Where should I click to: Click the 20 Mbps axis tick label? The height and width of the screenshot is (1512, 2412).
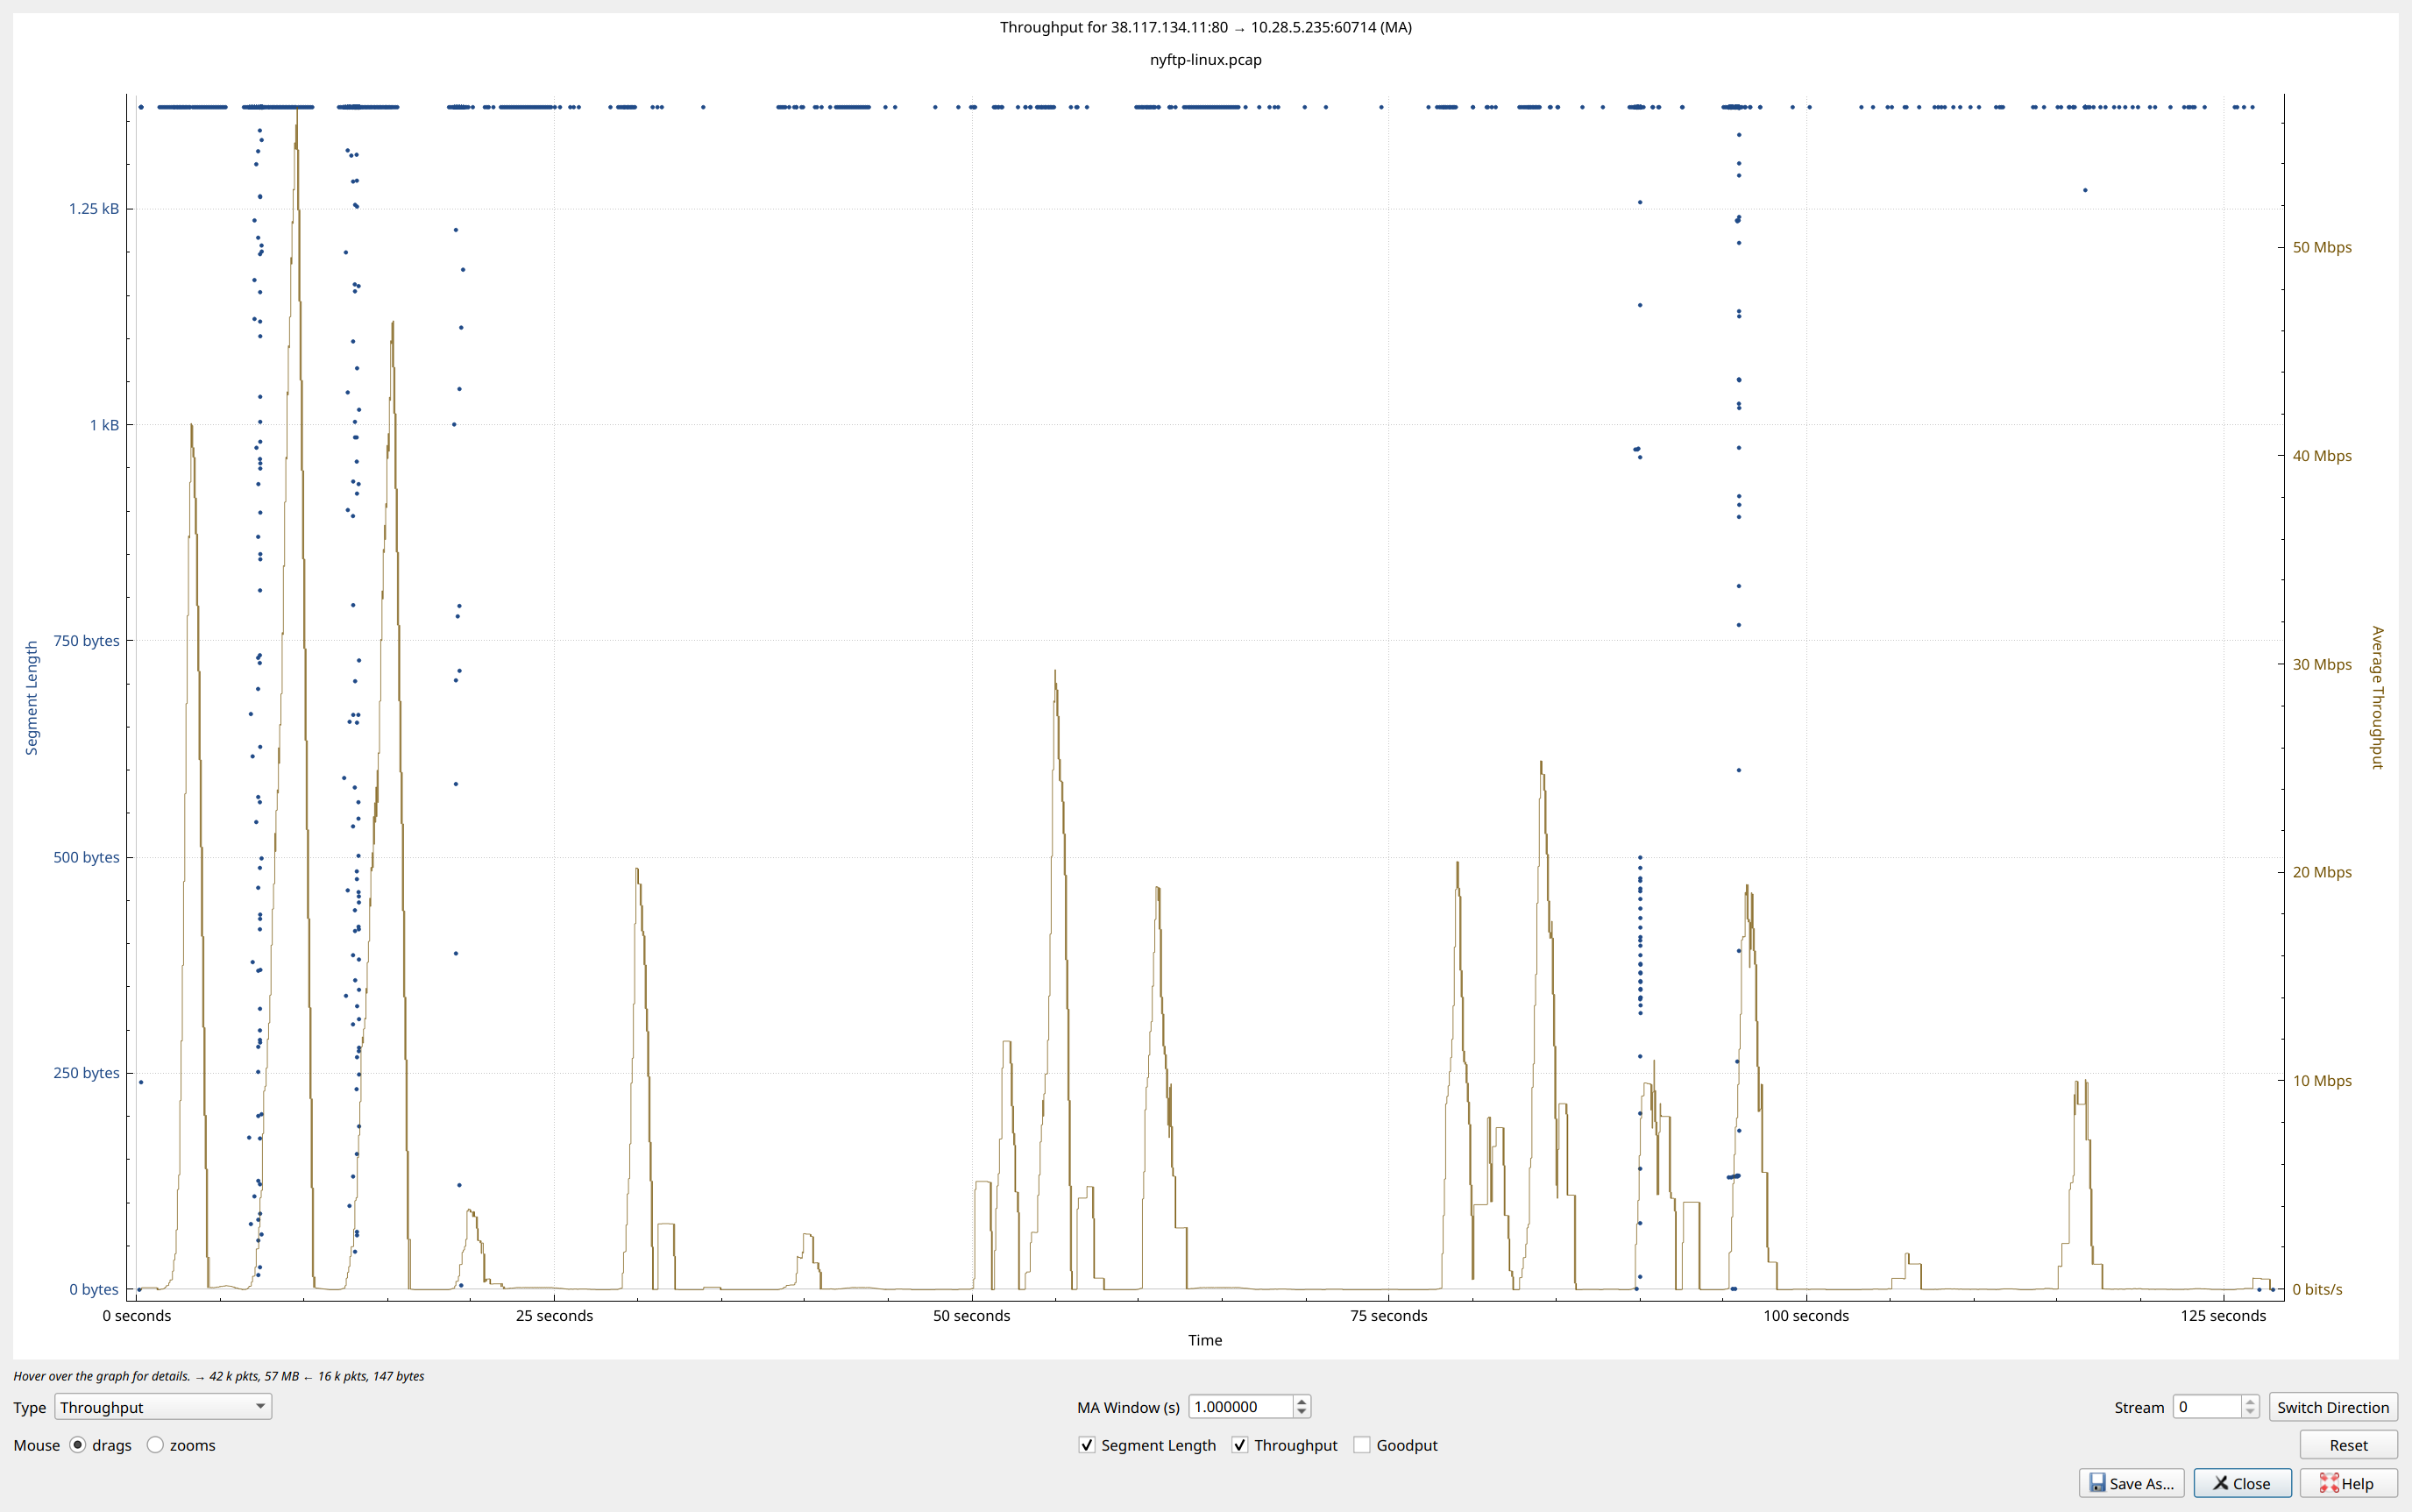pos(2322,872)
